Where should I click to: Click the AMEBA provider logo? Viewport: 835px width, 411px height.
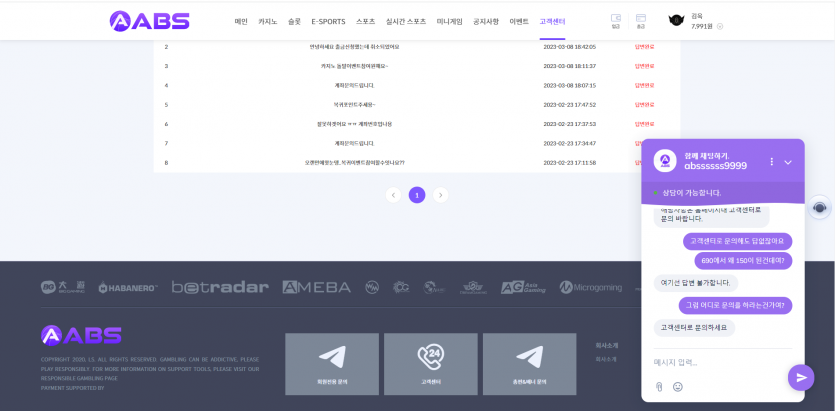coord(316,287)
